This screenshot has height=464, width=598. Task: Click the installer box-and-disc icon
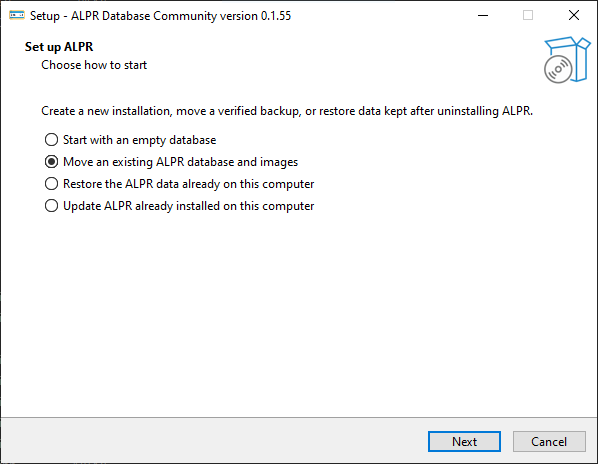click(567, 60)
